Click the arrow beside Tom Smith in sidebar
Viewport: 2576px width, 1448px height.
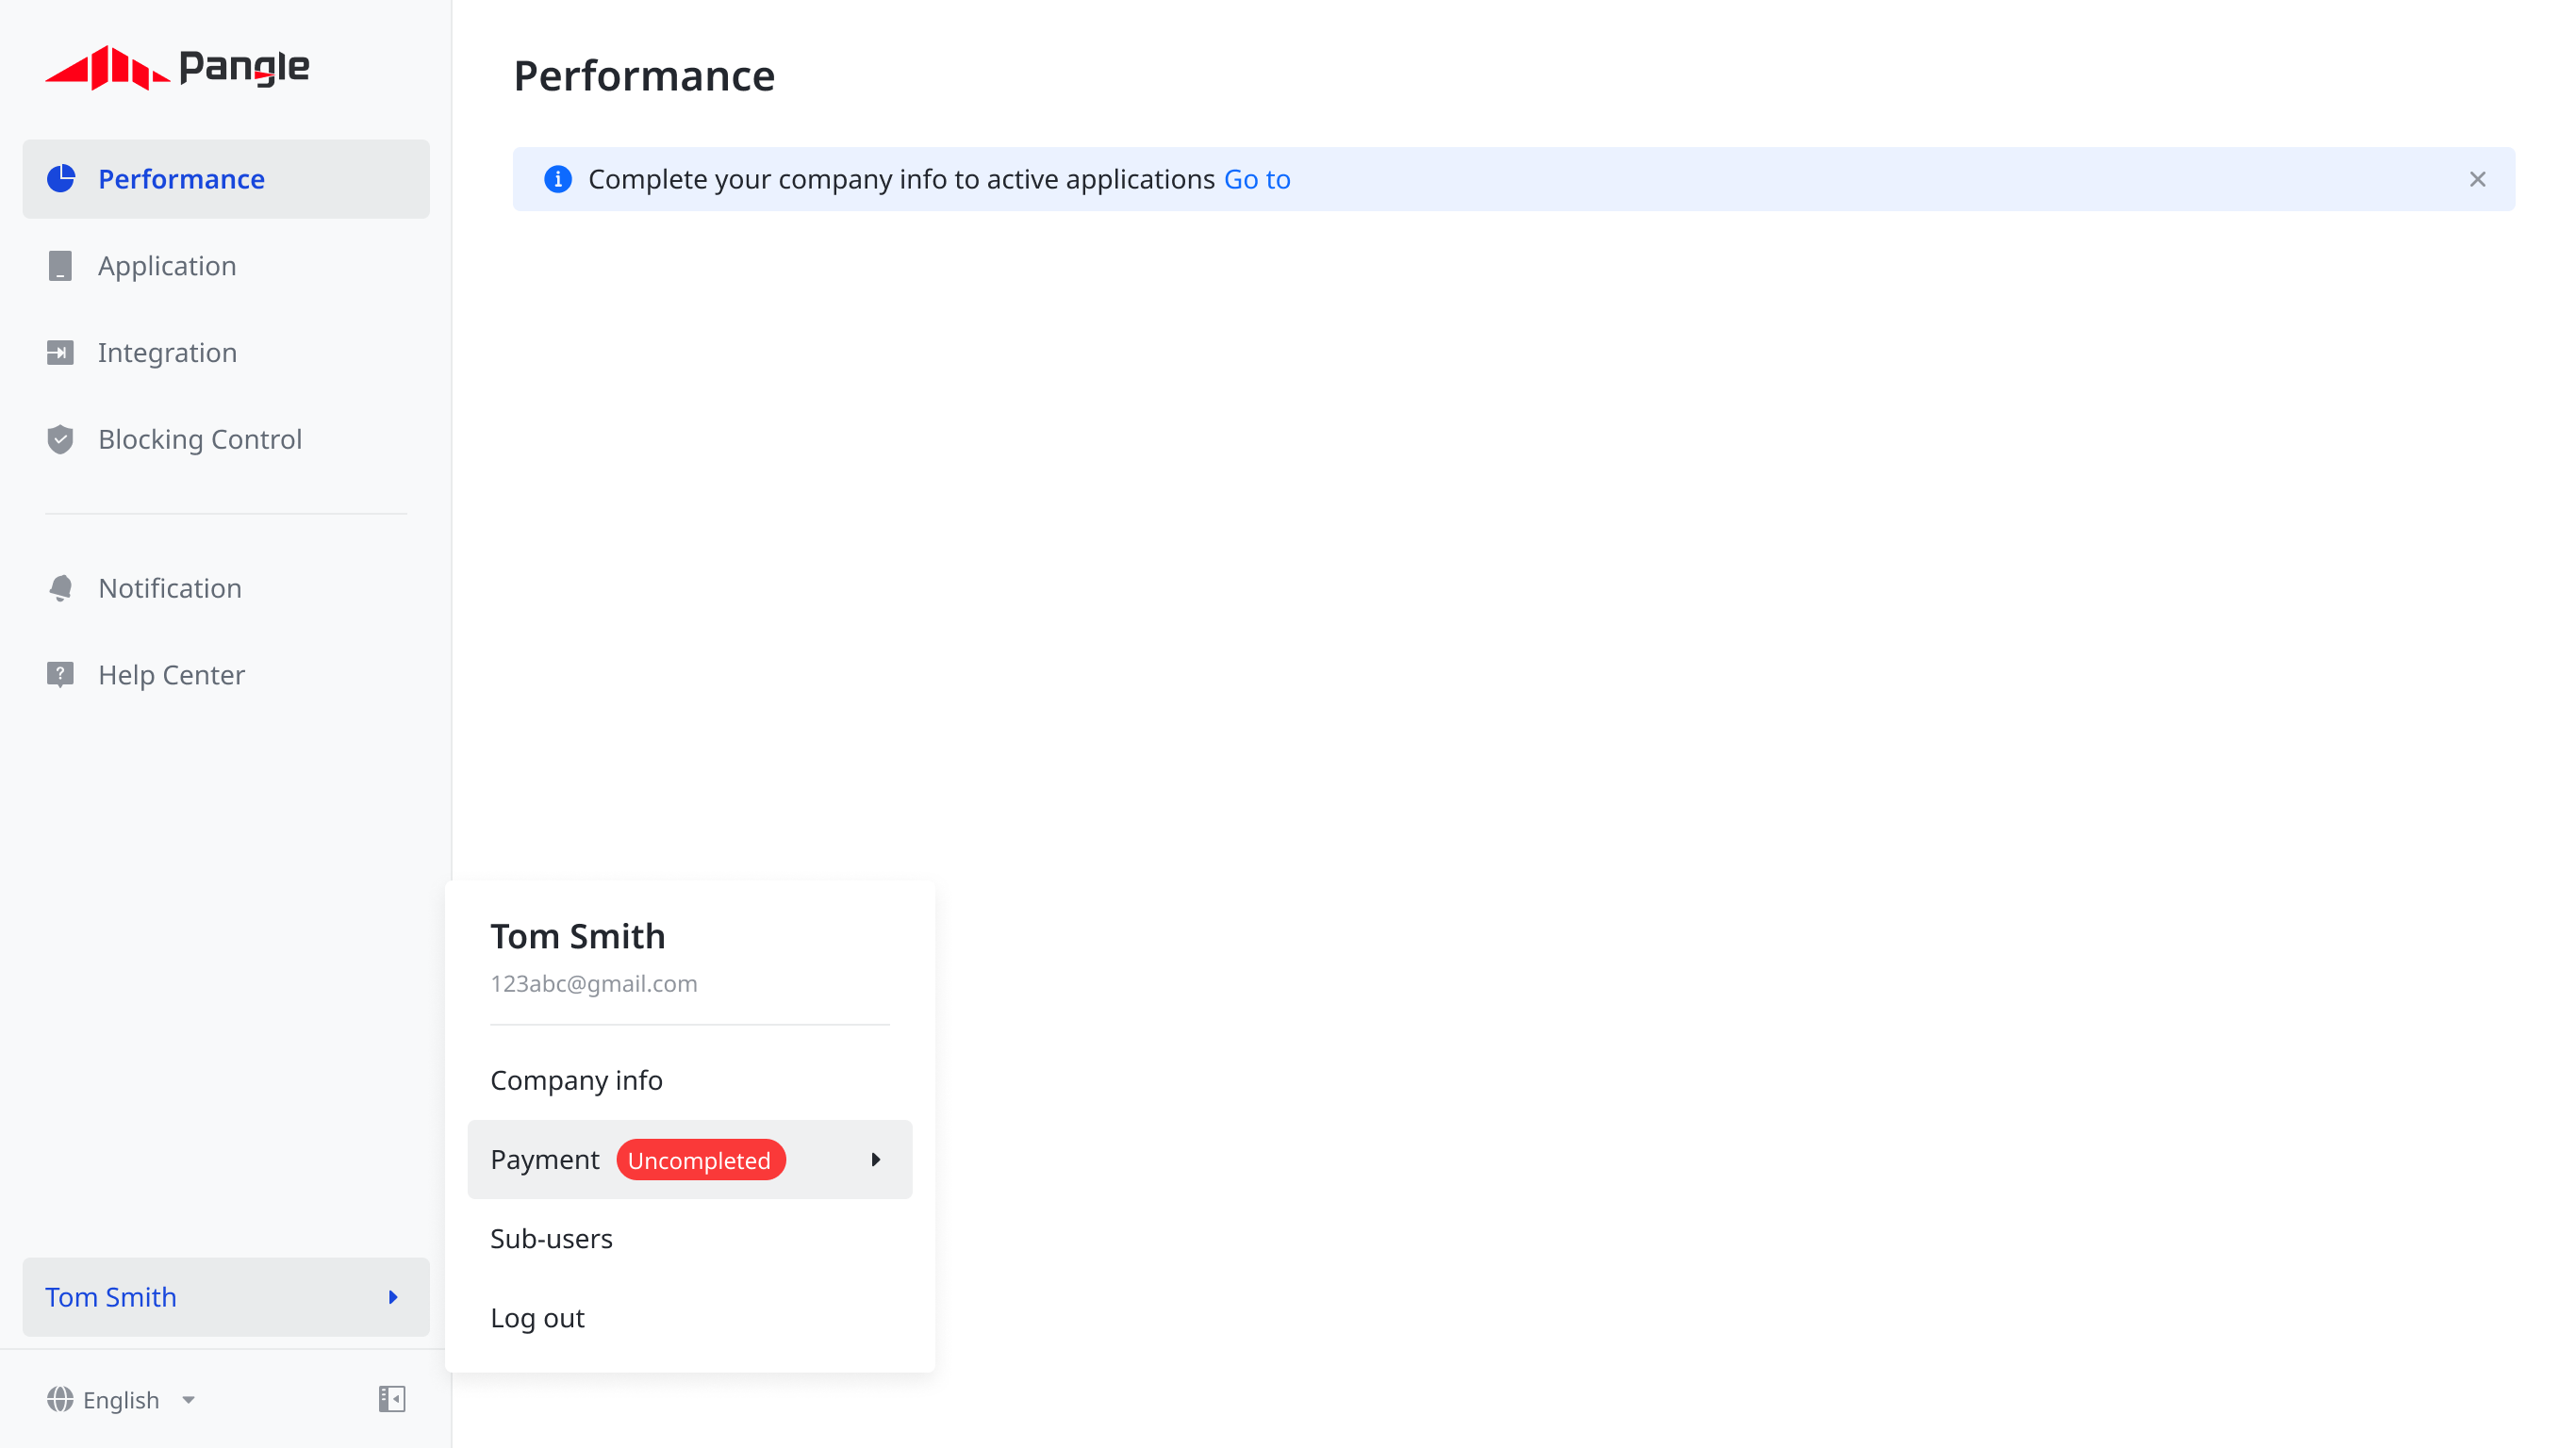click(393, 1297)
